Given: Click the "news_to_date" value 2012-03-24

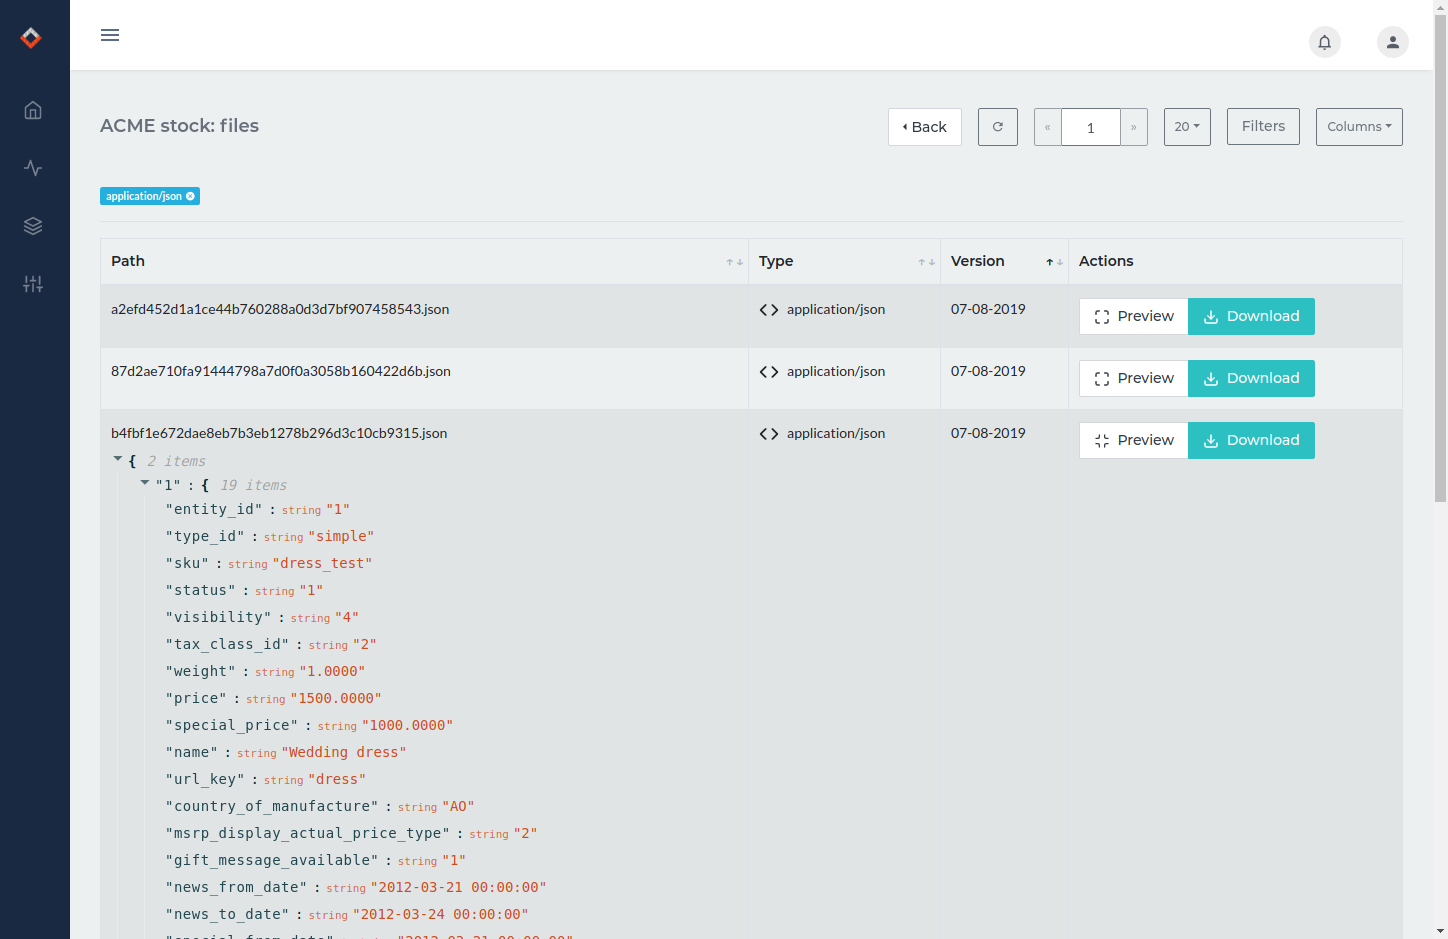Looking at the screenshot, I should (440, 915).
